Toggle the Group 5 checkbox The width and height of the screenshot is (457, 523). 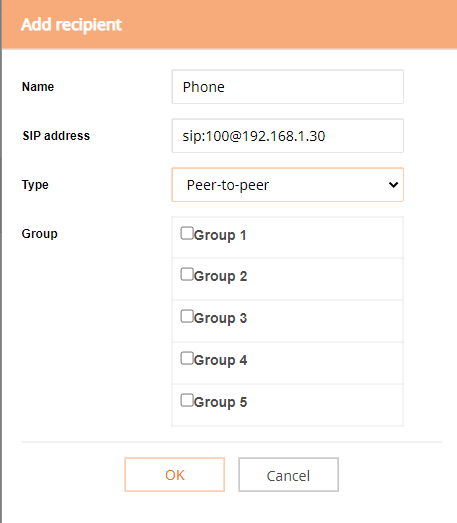coord(187,400)
